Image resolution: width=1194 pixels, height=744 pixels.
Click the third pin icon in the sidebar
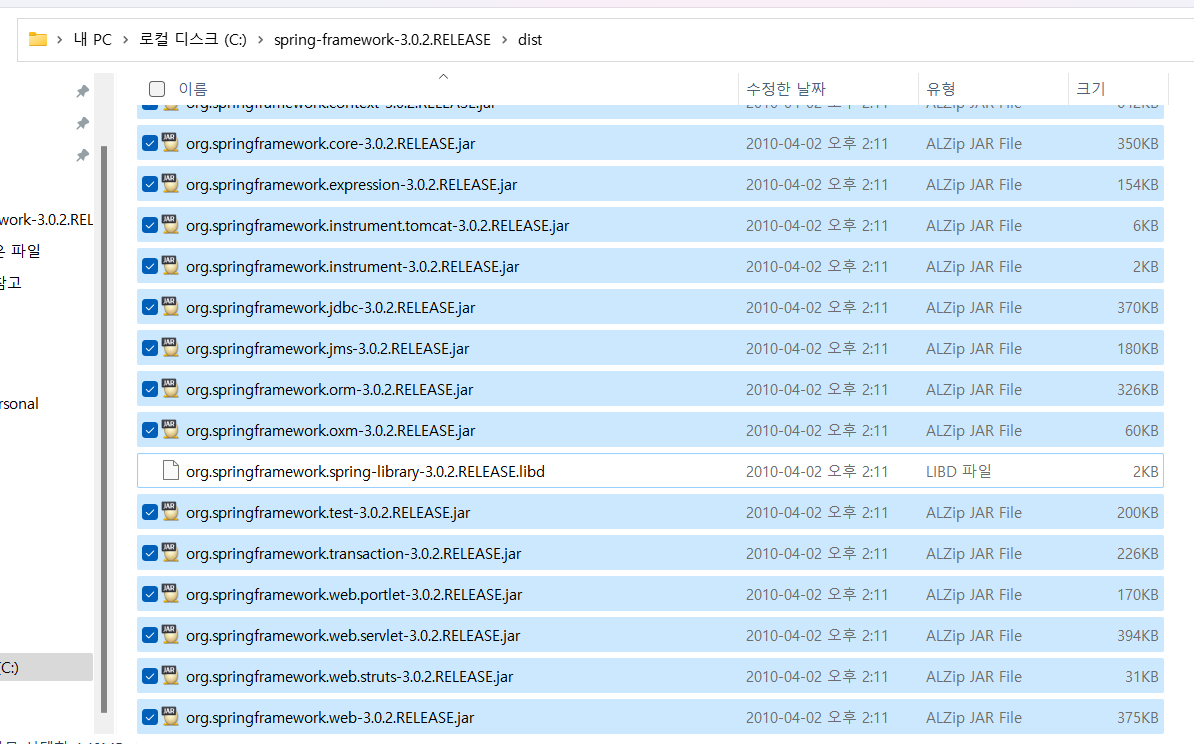(82, 155)
